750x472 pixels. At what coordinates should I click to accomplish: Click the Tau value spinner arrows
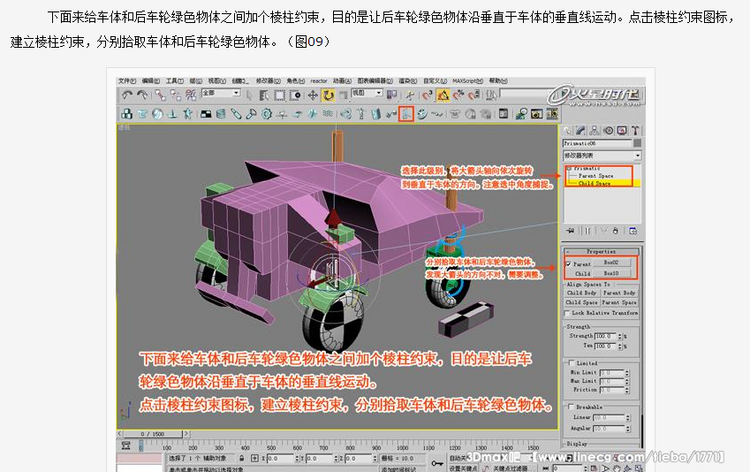click(620, 345)
